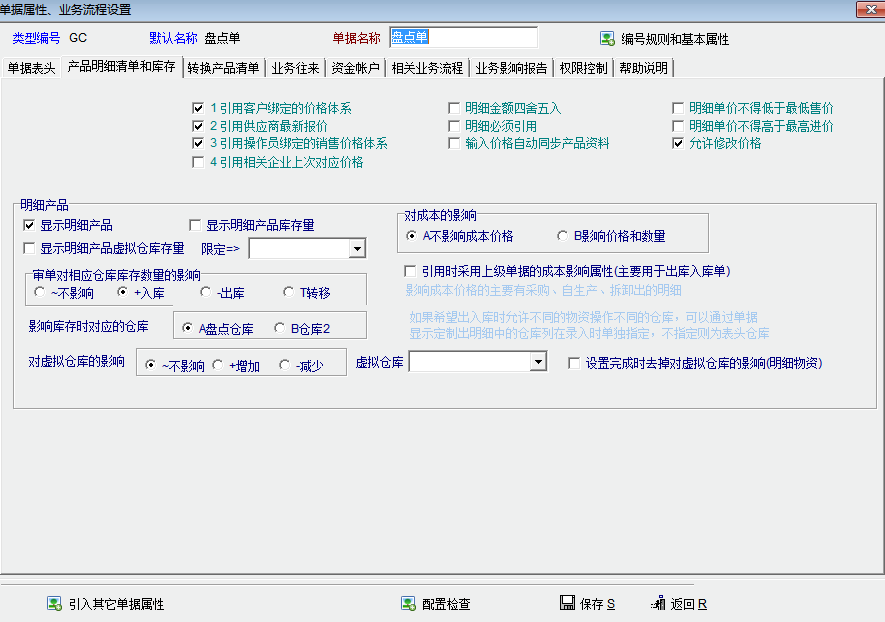Choose B影响价格和数量 radio option

coord(562,237)
